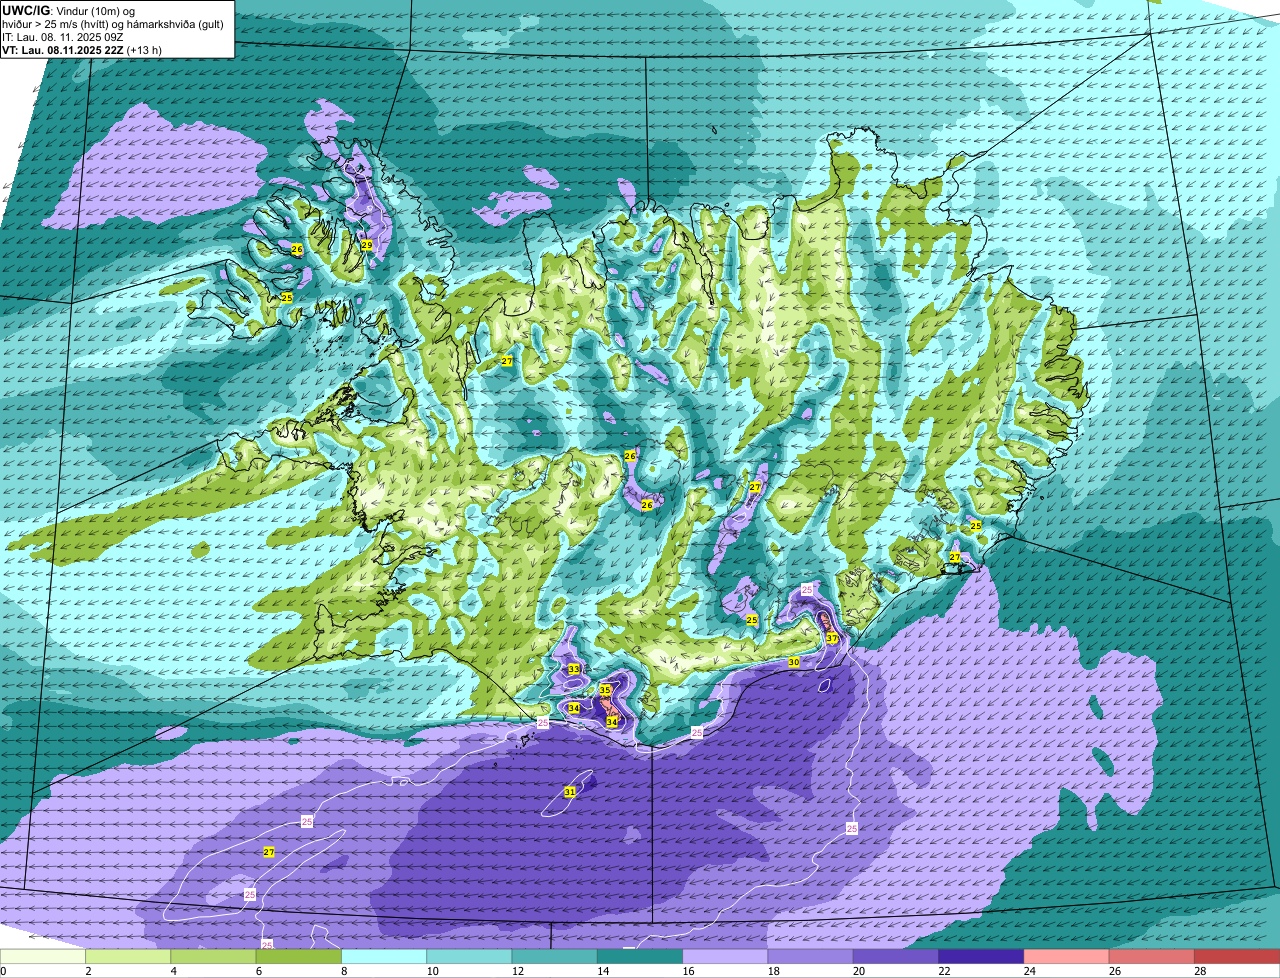Screen dimensions: 1280x978
Task: Select the yellow '35' maximum gust label
Action: click(605, 690)
